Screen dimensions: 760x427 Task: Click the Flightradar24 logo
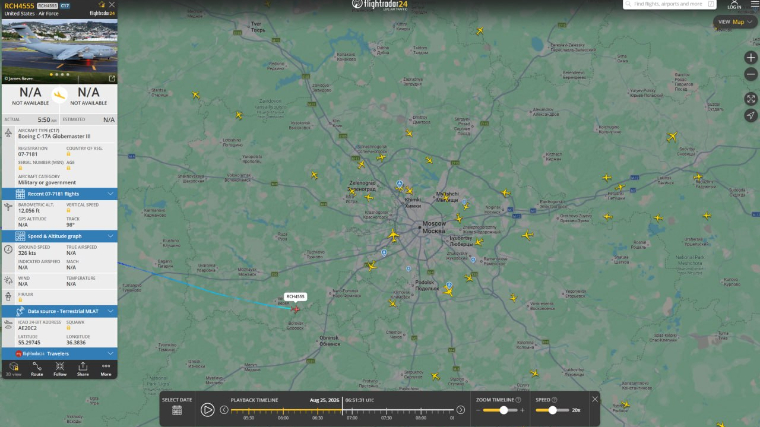(x=380, y=5)
